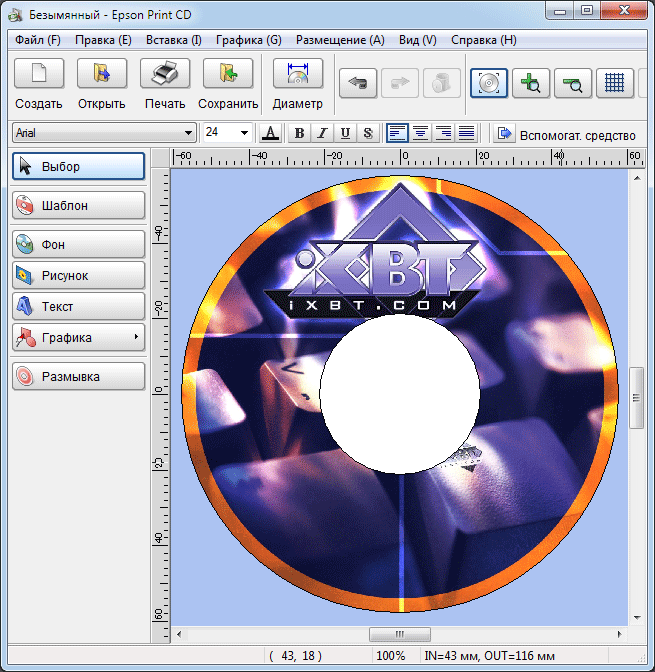Click the greyed delete trash button

tap(442, 83)
